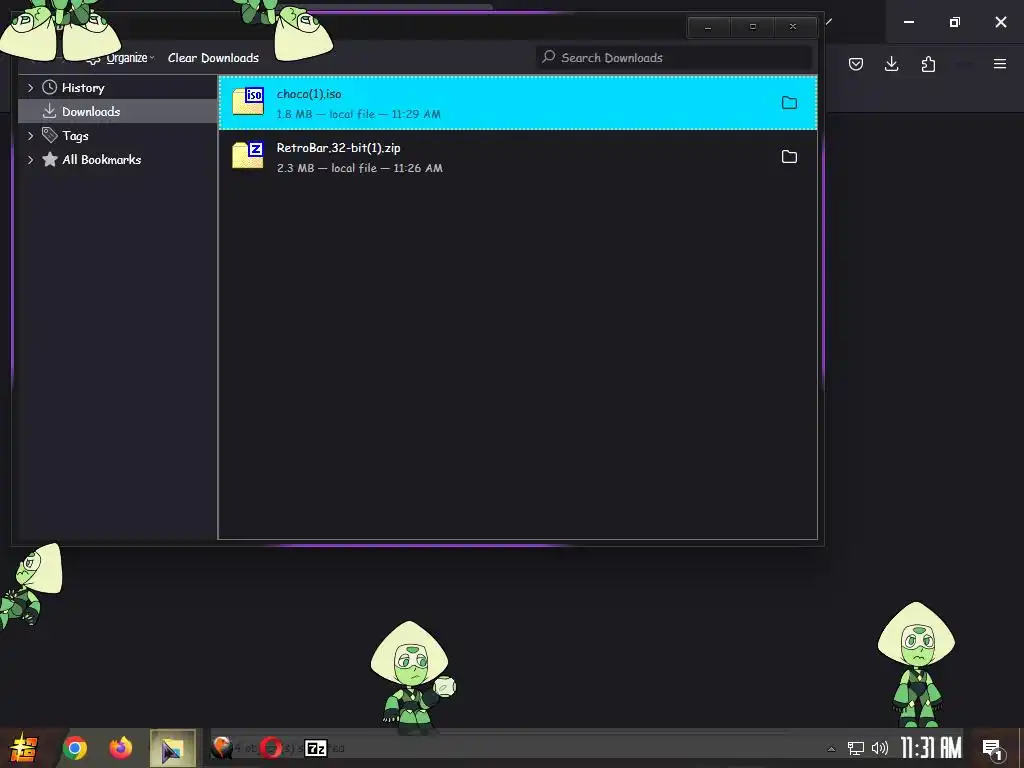Open the cursor-arrow app on the taskbar
Viewport: 1024px width, 768px height.
172,748
